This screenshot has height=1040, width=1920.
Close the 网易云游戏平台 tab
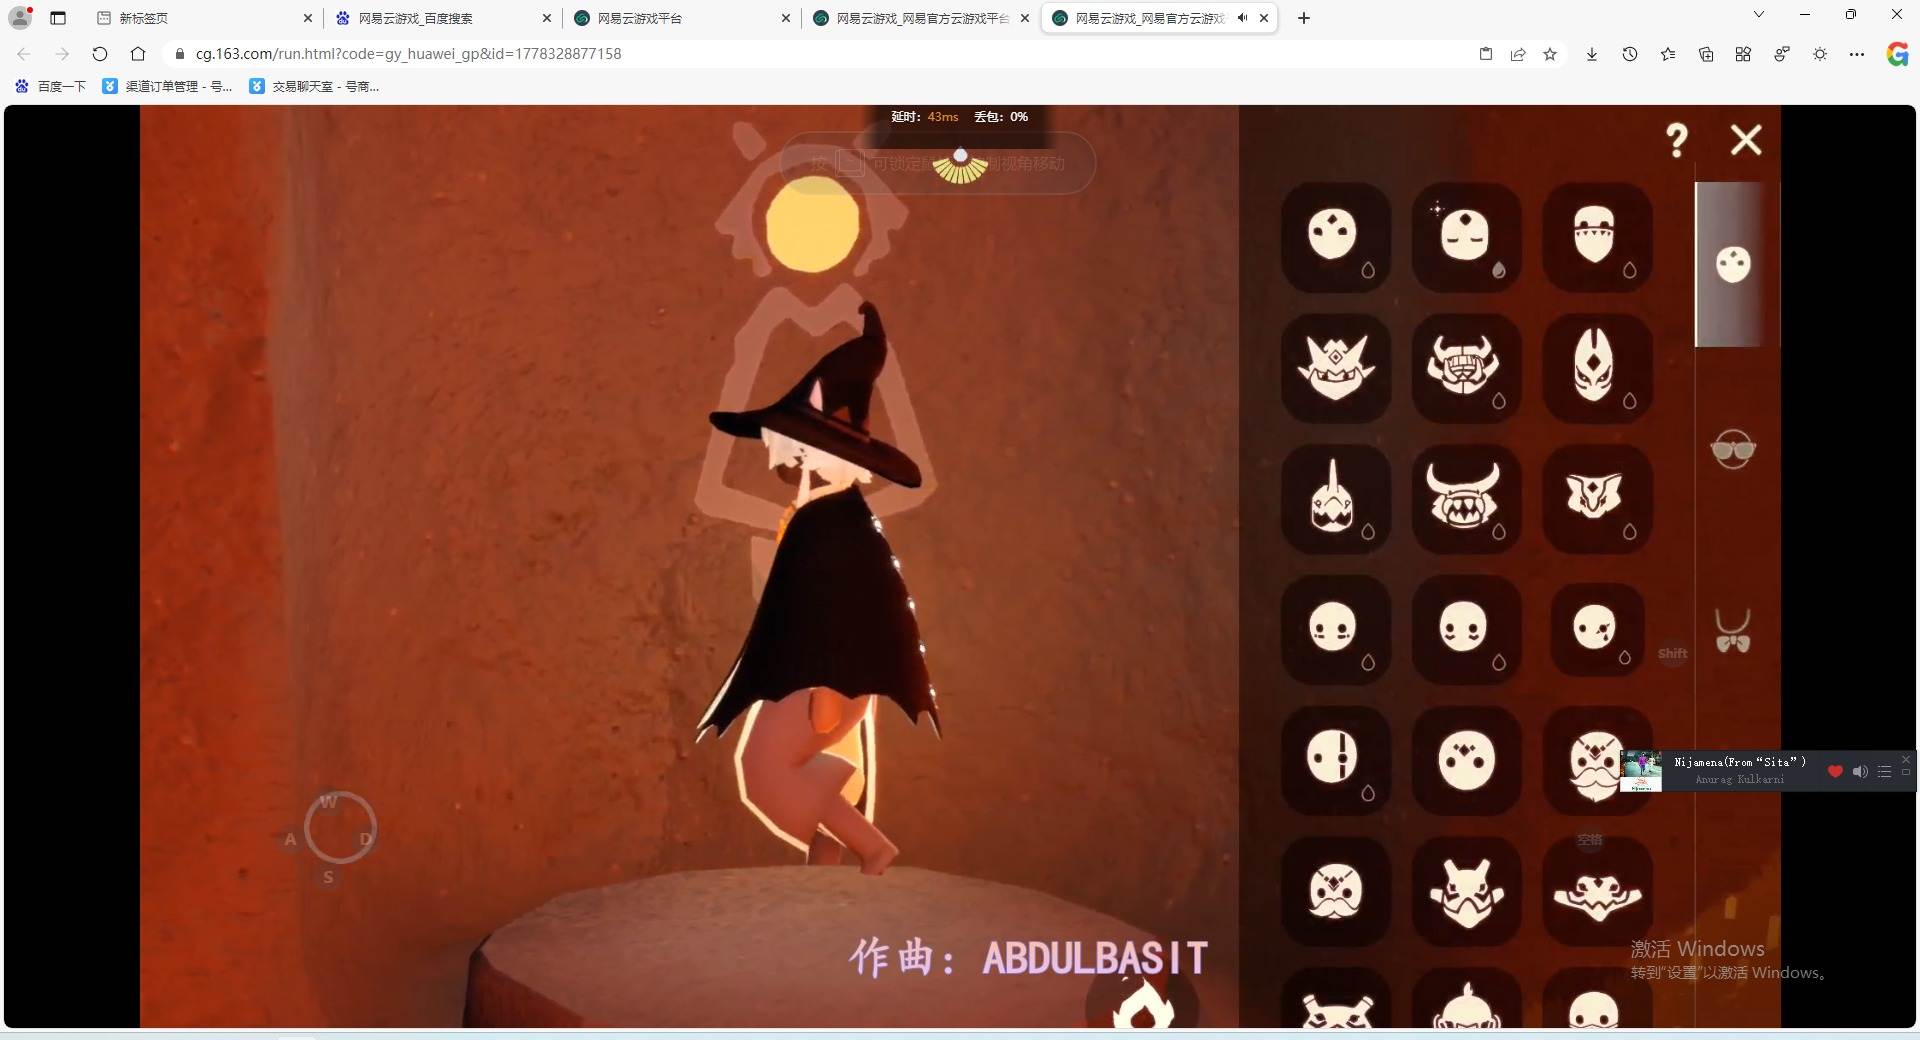click(786, 18)
